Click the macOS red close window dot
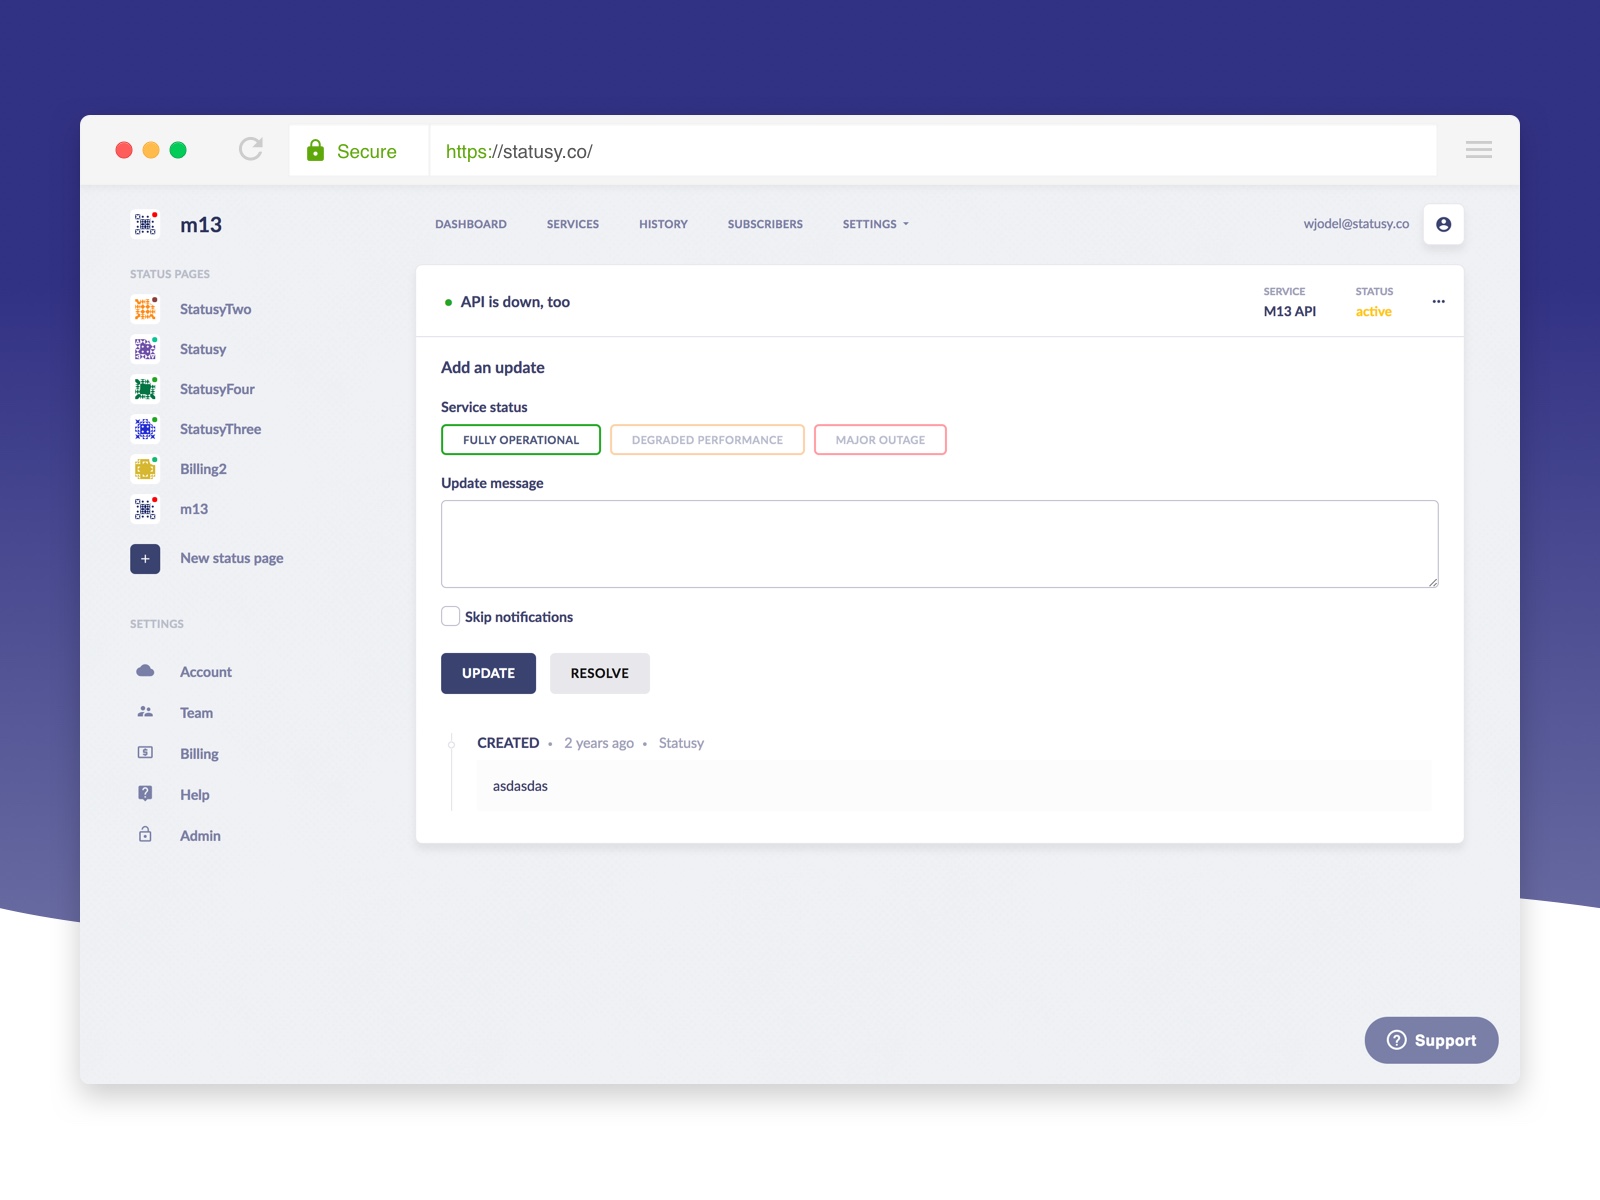 (x=124, y=150)
